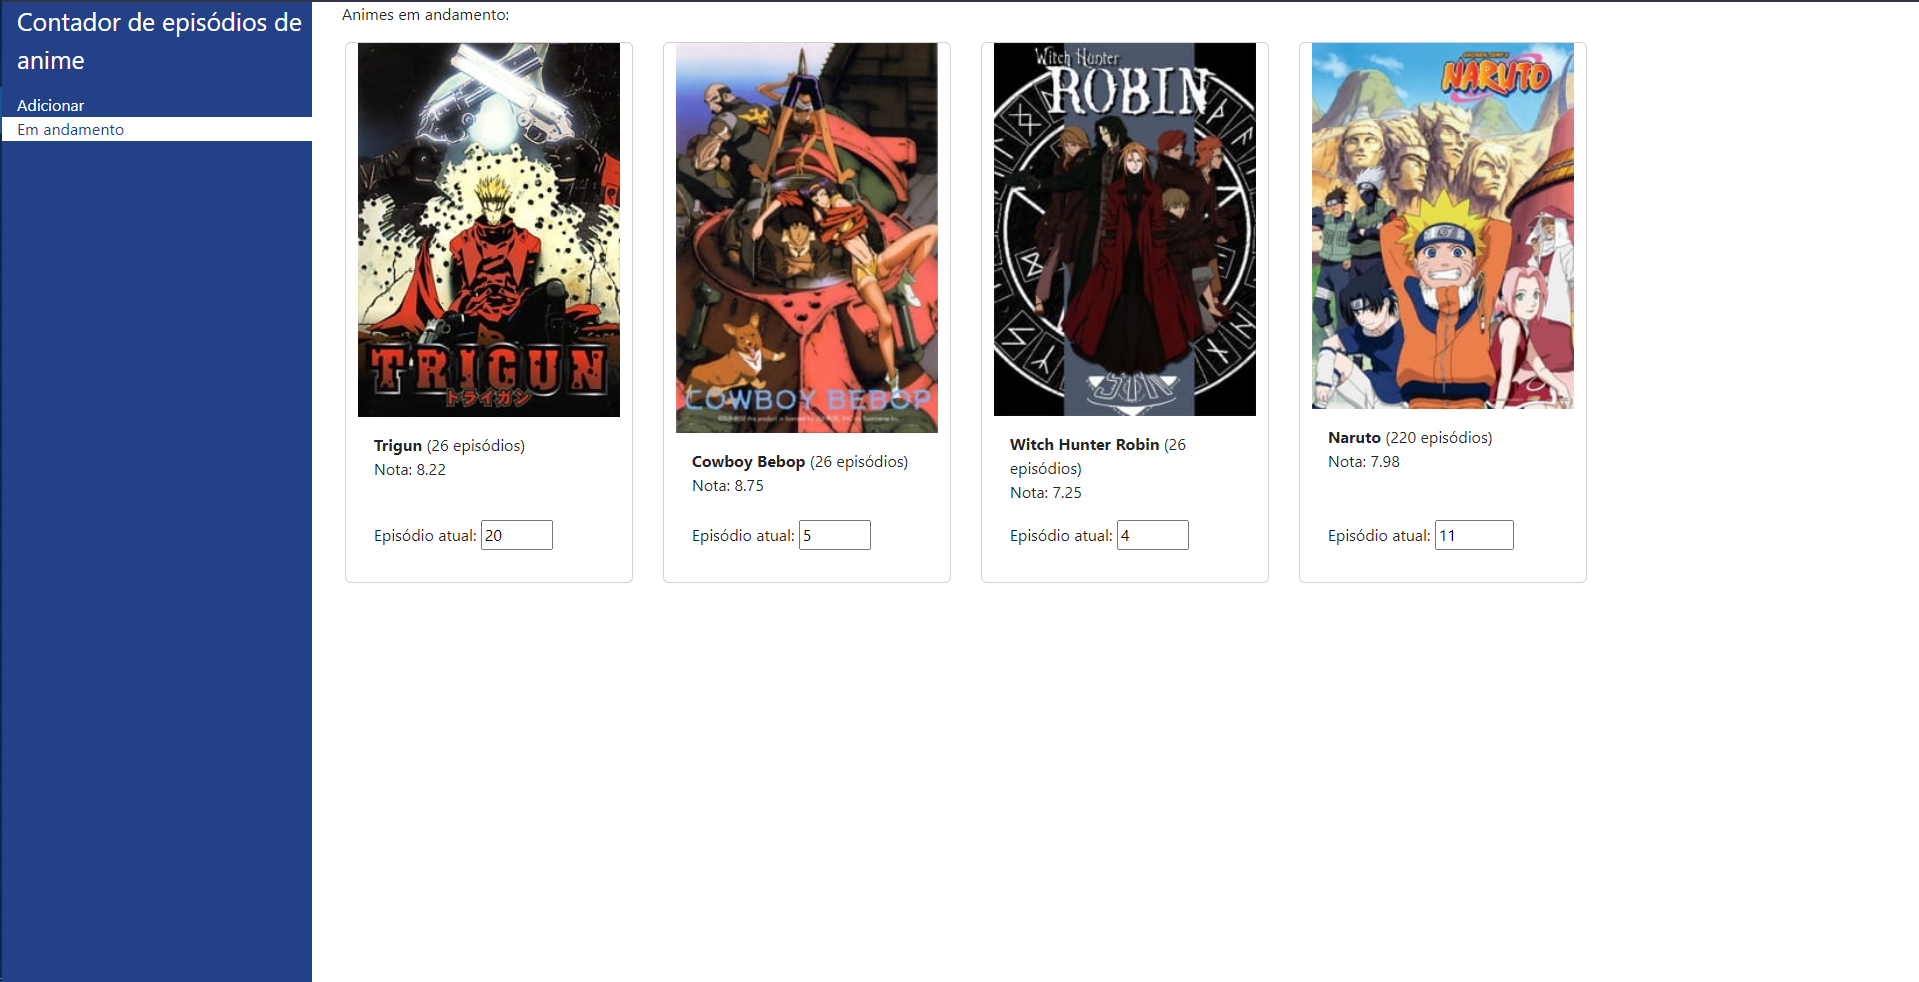Click the Cowboy Bebop title text
Viewport: 1919px width, 982px height.
(x=748, y=462)
